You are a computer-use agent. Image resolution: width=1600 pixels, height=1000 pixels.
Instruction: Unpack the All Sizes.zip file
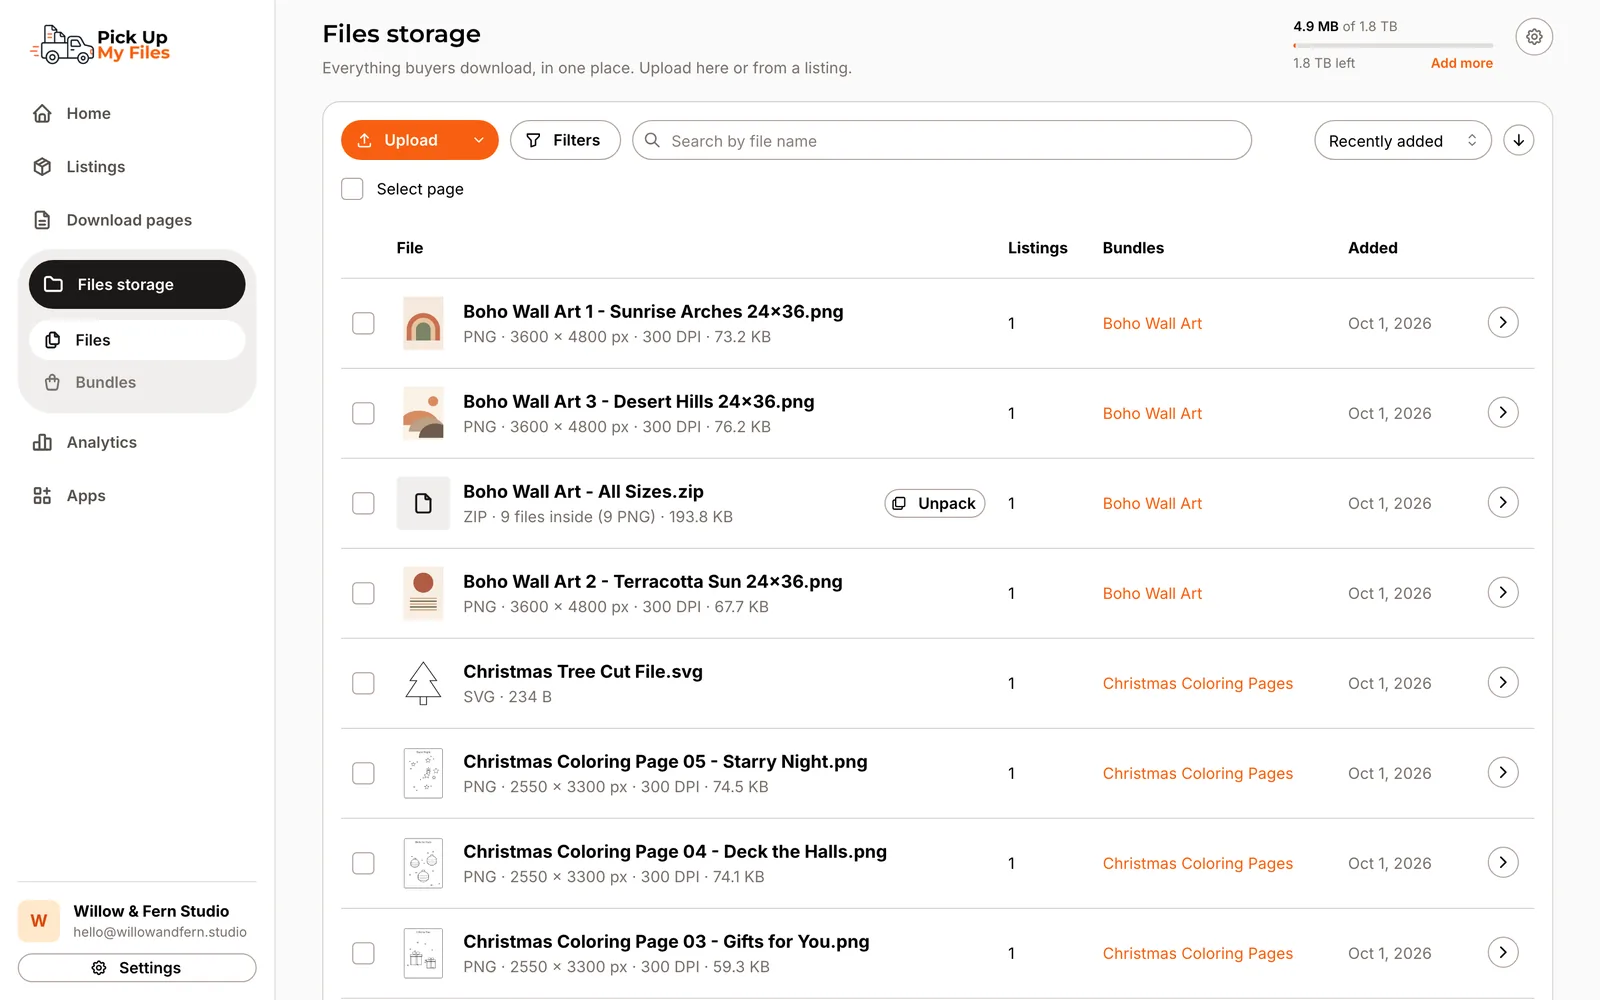pyautogui.click(x=934, y=503)
